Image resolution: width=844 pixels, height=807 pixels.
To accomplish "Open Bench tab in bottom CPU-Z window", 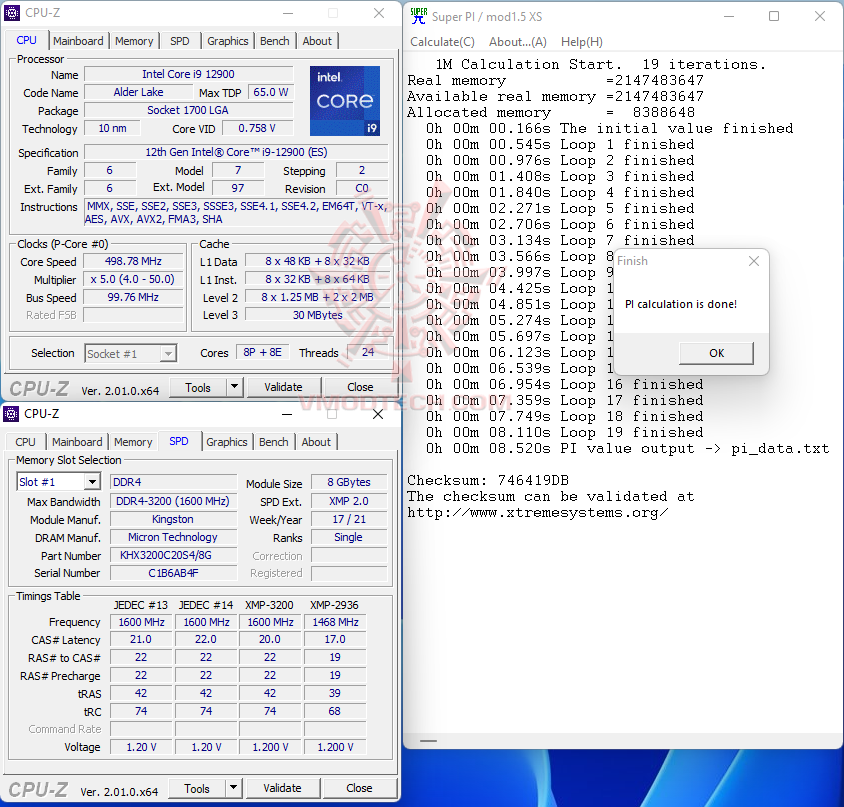I will click(x=273, y=442).
